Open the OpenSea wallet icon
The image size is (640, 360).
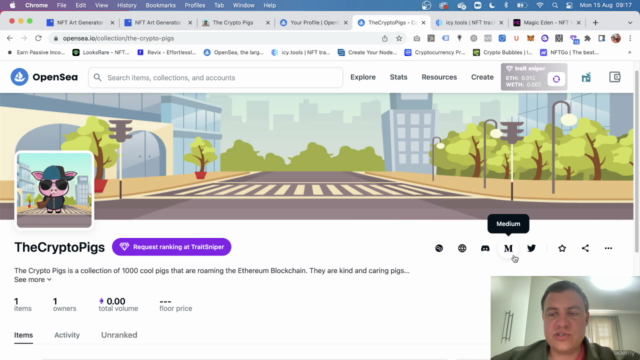tap(615, 77)
